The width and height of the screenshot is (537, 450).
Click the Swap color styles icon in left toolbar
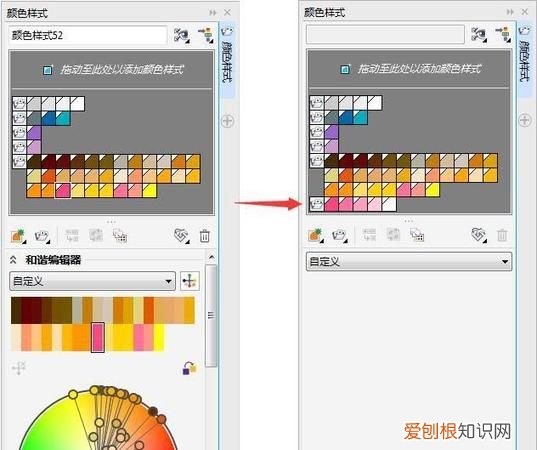point(96,236)
